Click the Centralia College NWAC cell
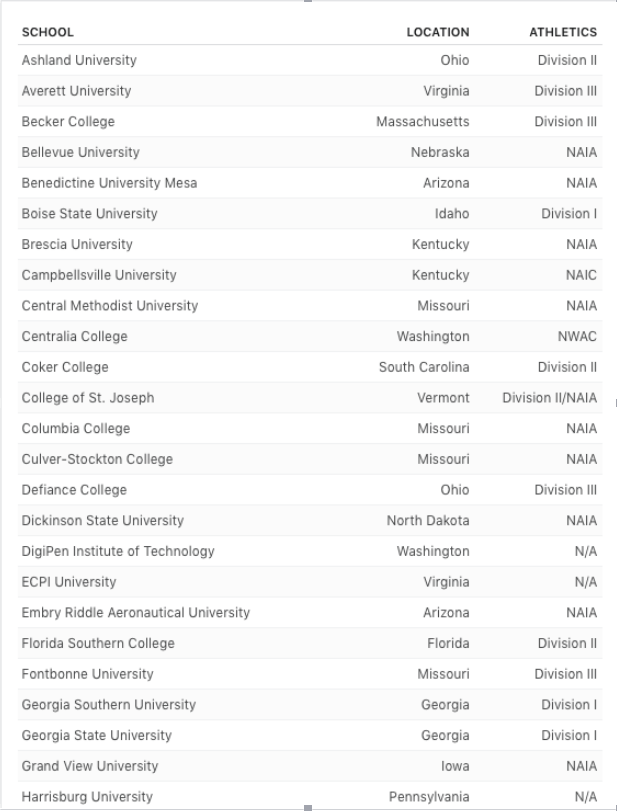The image size is (617, 811). pyautogui.click(x=577, y=336)
